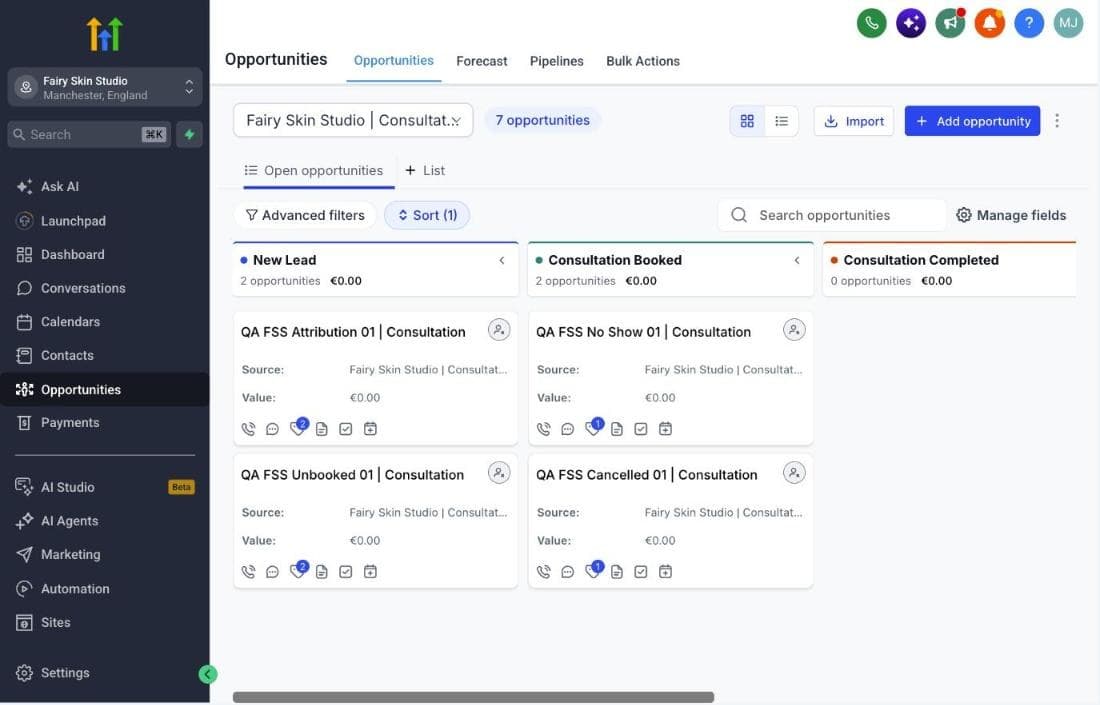Click owner avatar icon on QA FSS Unbooked 01 card
Viewport: 1100px width, 705px height.
point(499,473)
